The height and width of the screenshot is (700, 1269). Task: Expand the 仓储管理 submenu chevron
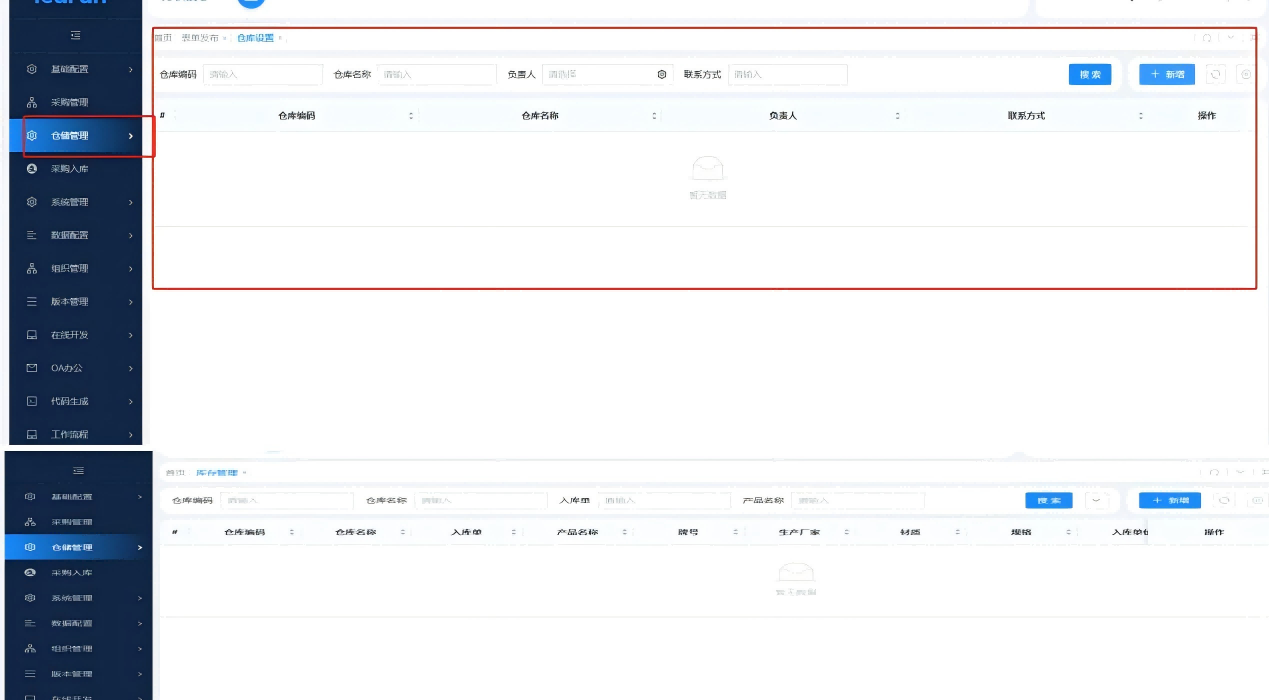[132, 135]
